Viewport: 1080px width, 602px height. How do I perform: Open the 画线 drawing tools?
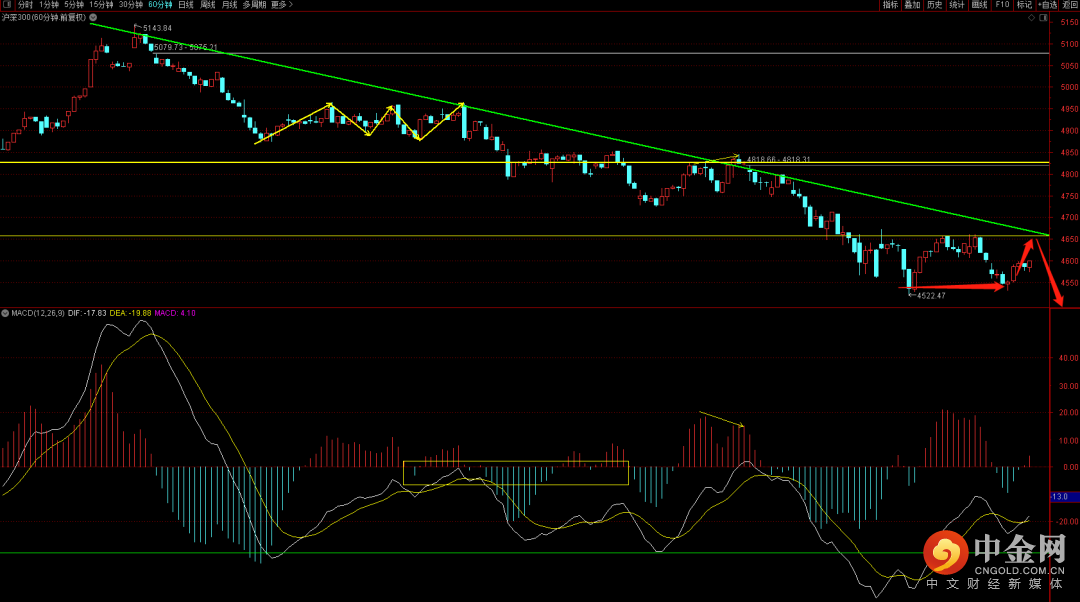(x=979, y=5)
